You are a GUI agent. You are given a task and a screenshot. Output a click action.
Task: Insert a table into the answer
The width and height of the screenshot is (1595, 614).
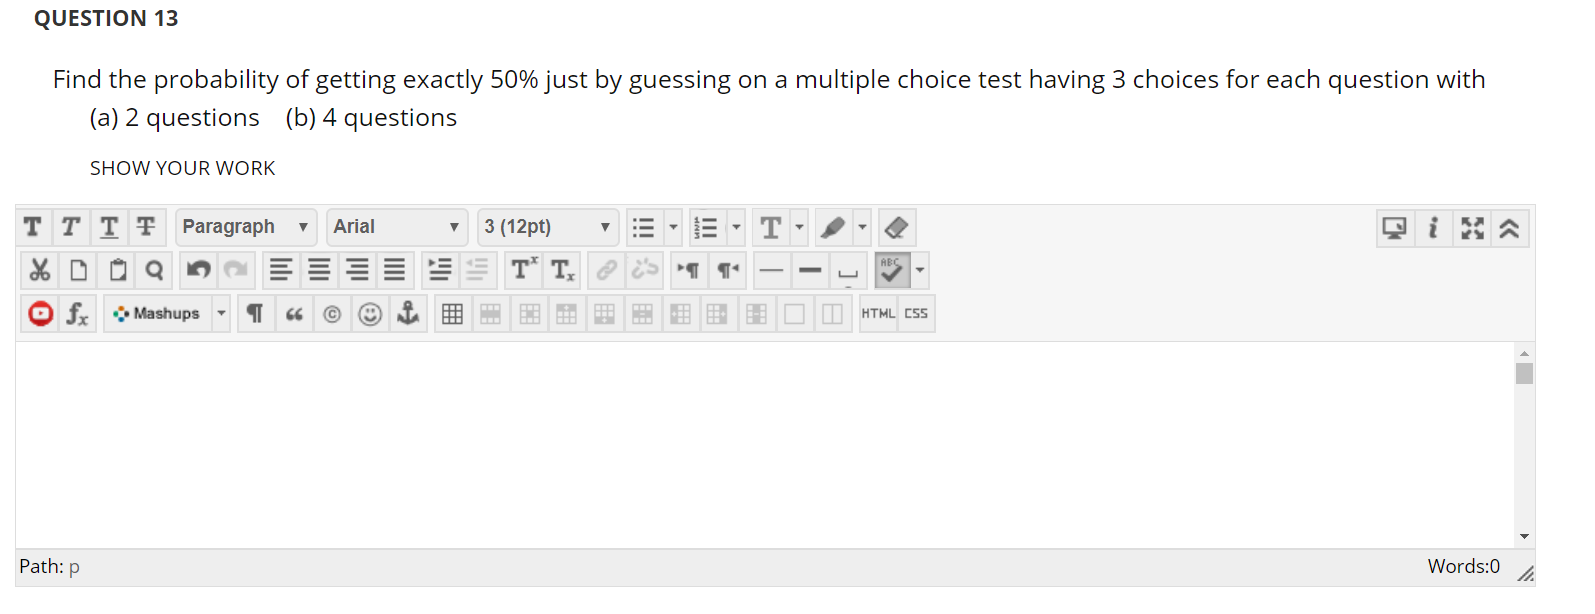[x=452, y=313]
